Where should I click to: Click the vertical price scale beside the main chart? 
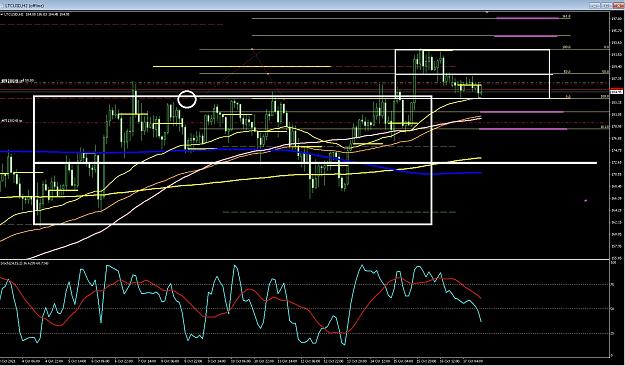point(617,136)
